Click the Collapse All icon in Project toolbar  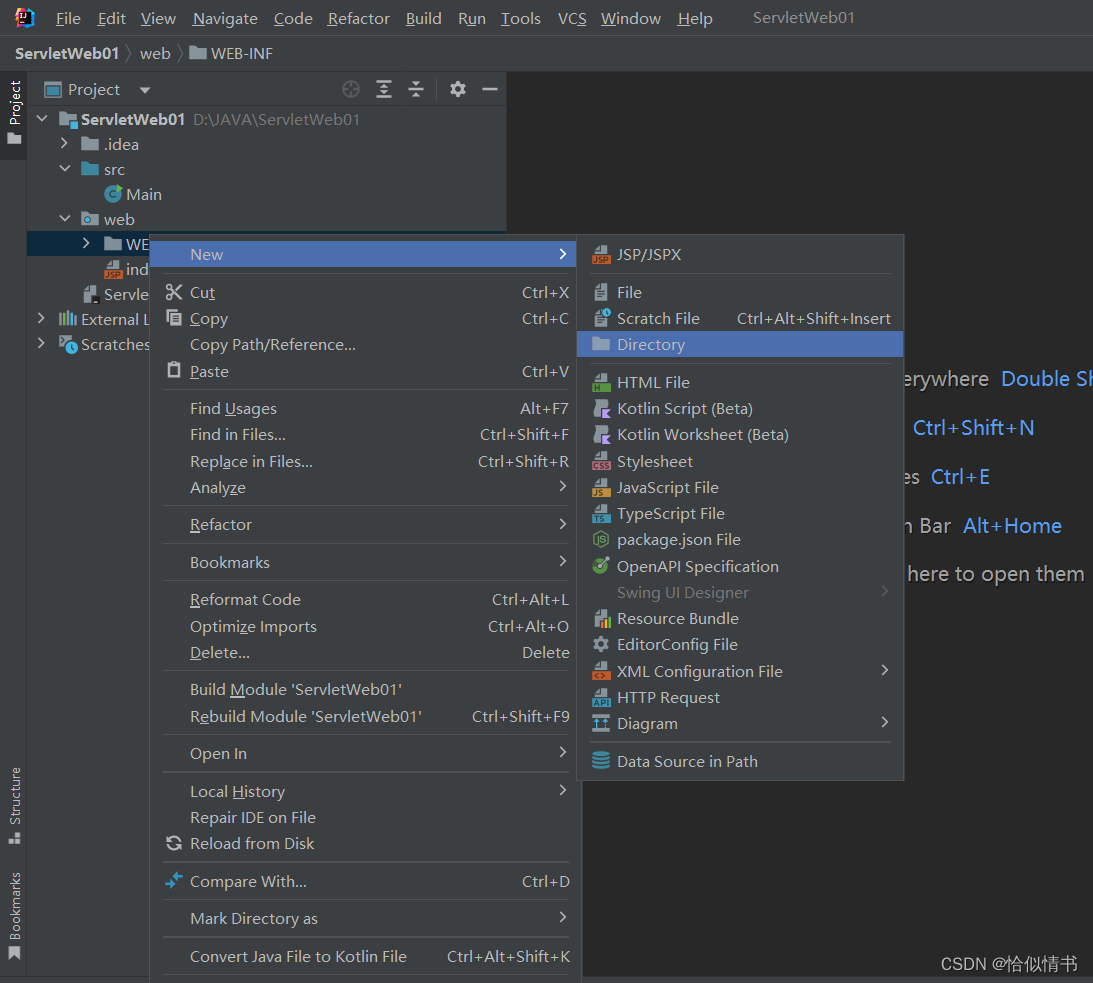coord(416,89)
